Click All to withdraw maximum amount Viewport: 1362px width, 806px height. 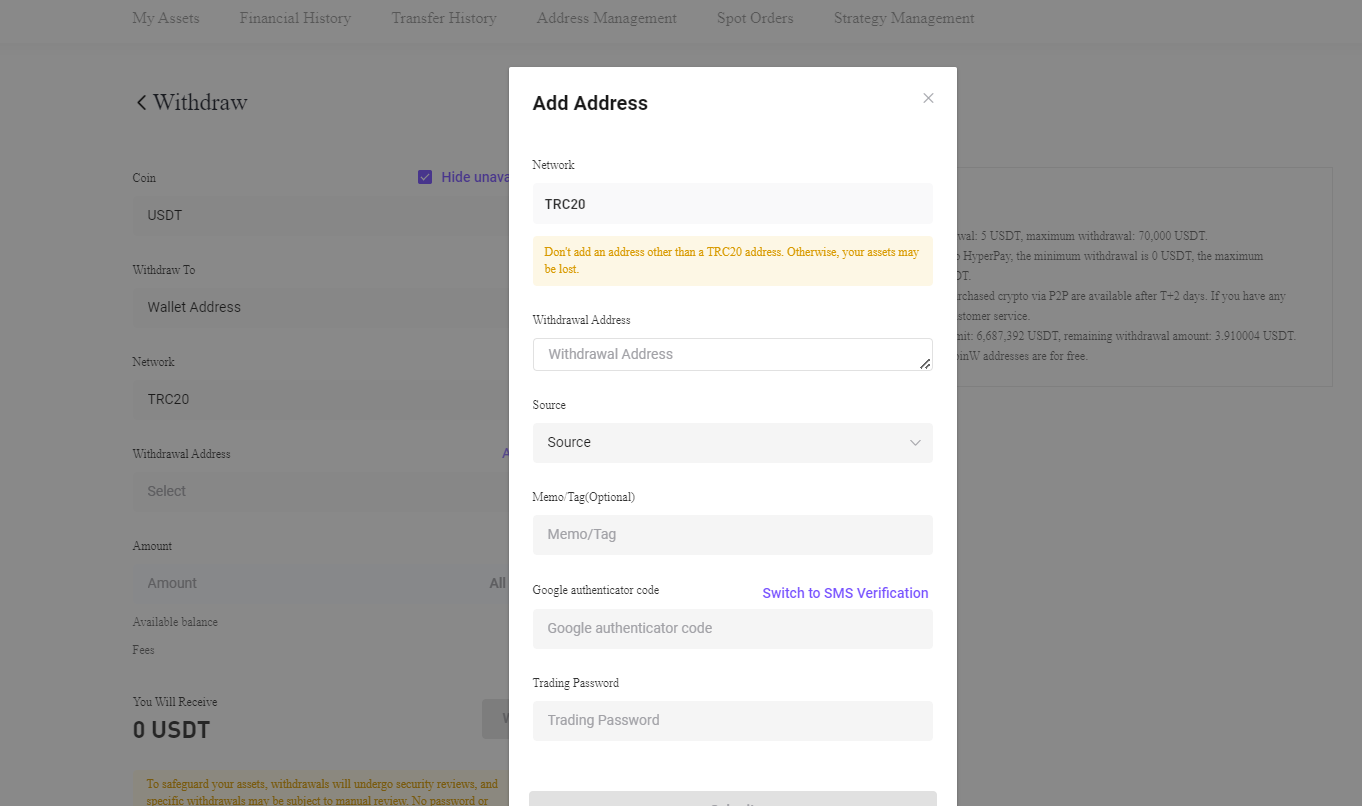497,583
